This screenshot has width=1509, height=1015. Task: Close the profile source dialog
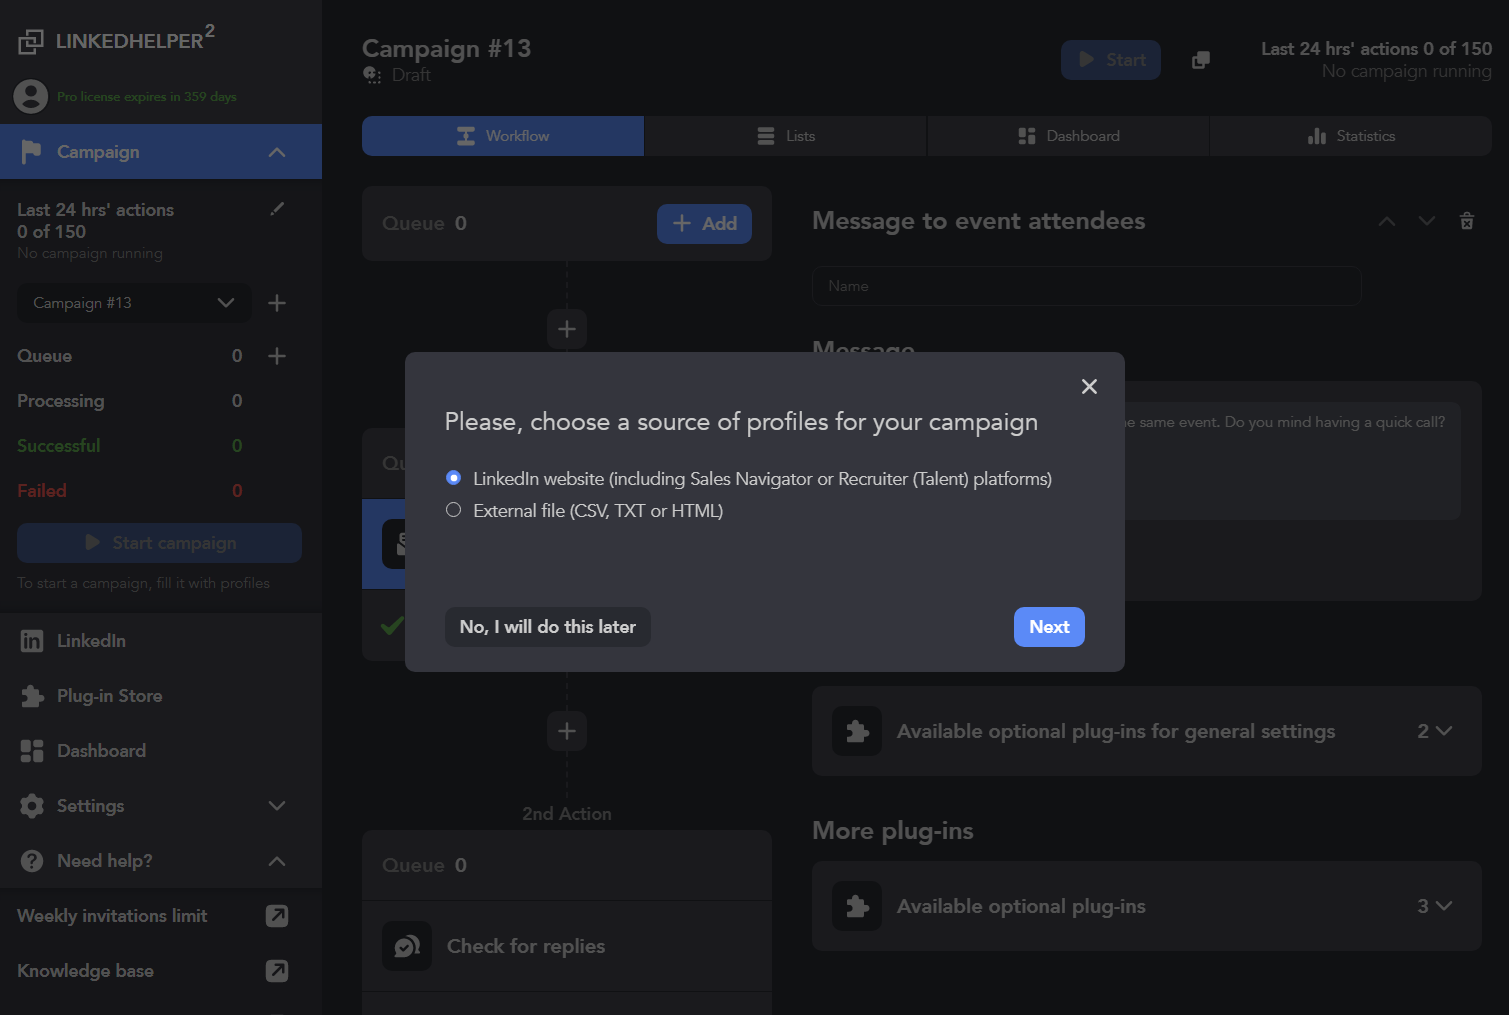tap(1089, 386)
